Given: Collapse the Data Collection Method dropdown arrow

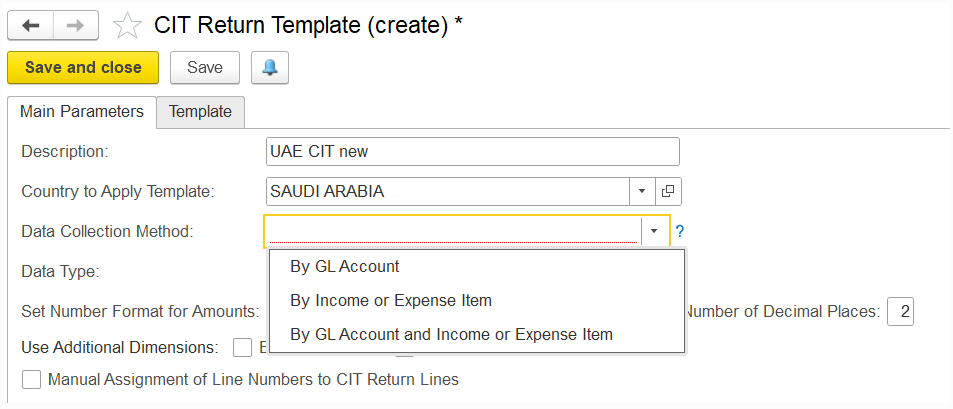Looking at the screenshot, I should point(654,231).
